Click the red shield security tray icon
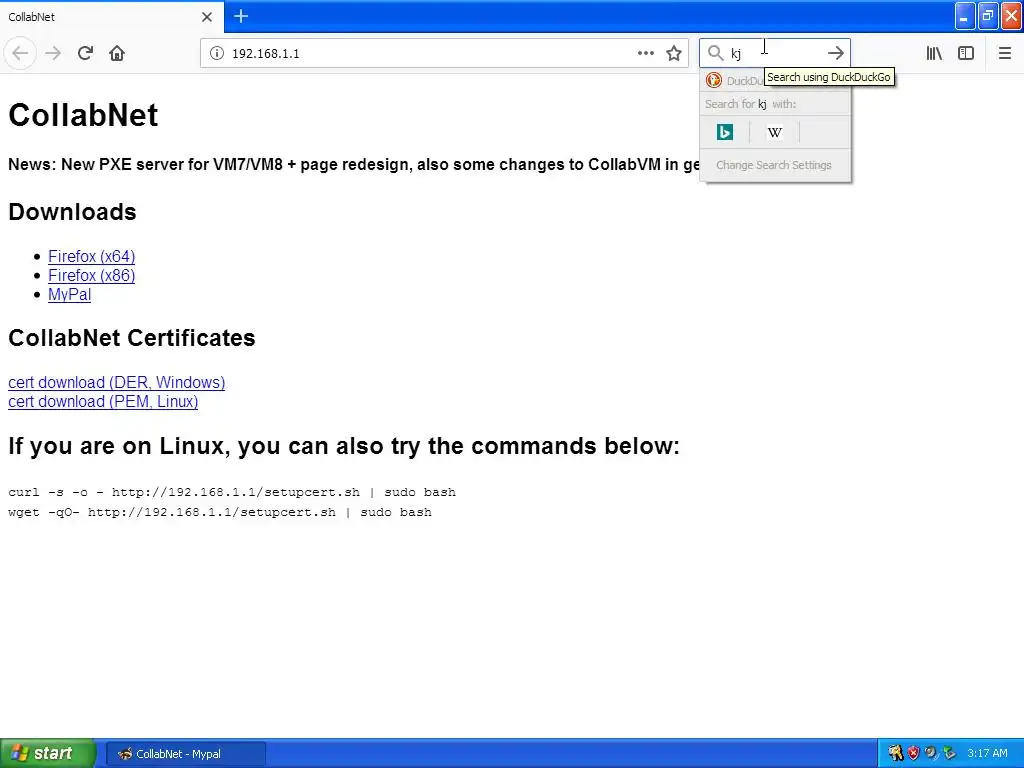 pos(914,753)
